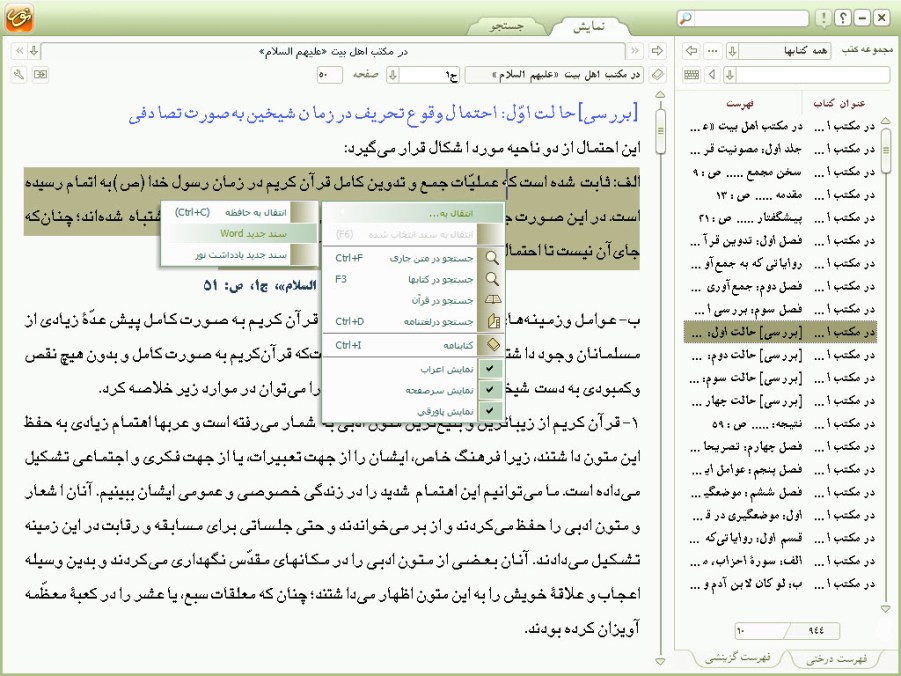This screenshot has height=676, width=901.
Task: Toggle the نمایش سرصفحه checkmark
Action: (490, 390)
